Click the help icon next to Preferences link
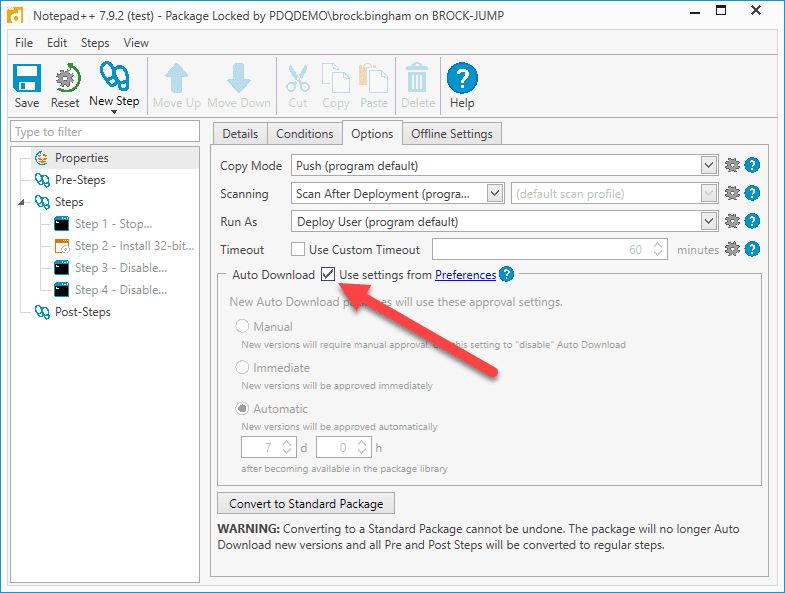Viewport: 785px width, 593px height. pyautogui.click(x=507, y=274)
